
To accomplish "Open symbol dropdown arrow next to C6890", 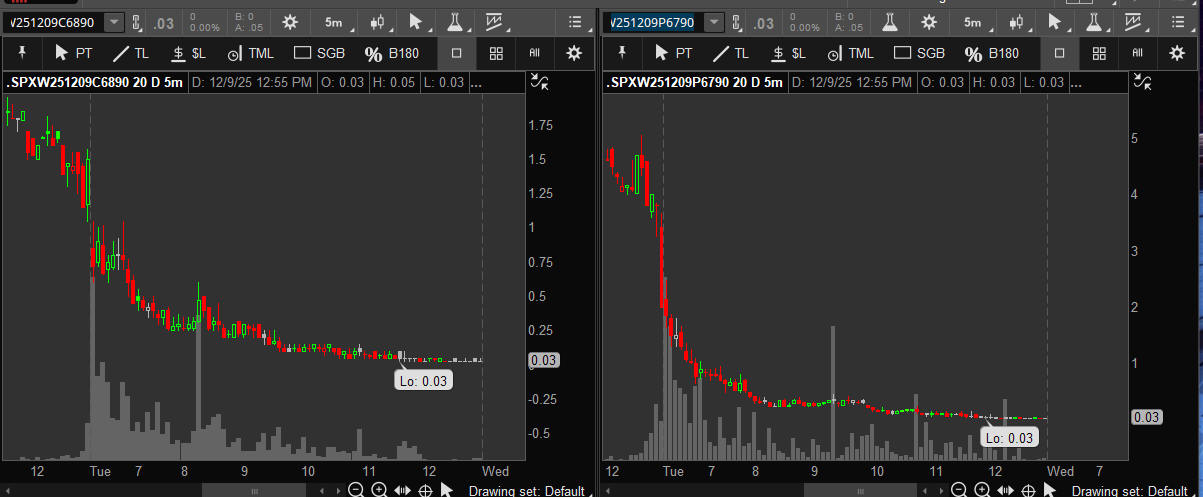I will point(114,22).
